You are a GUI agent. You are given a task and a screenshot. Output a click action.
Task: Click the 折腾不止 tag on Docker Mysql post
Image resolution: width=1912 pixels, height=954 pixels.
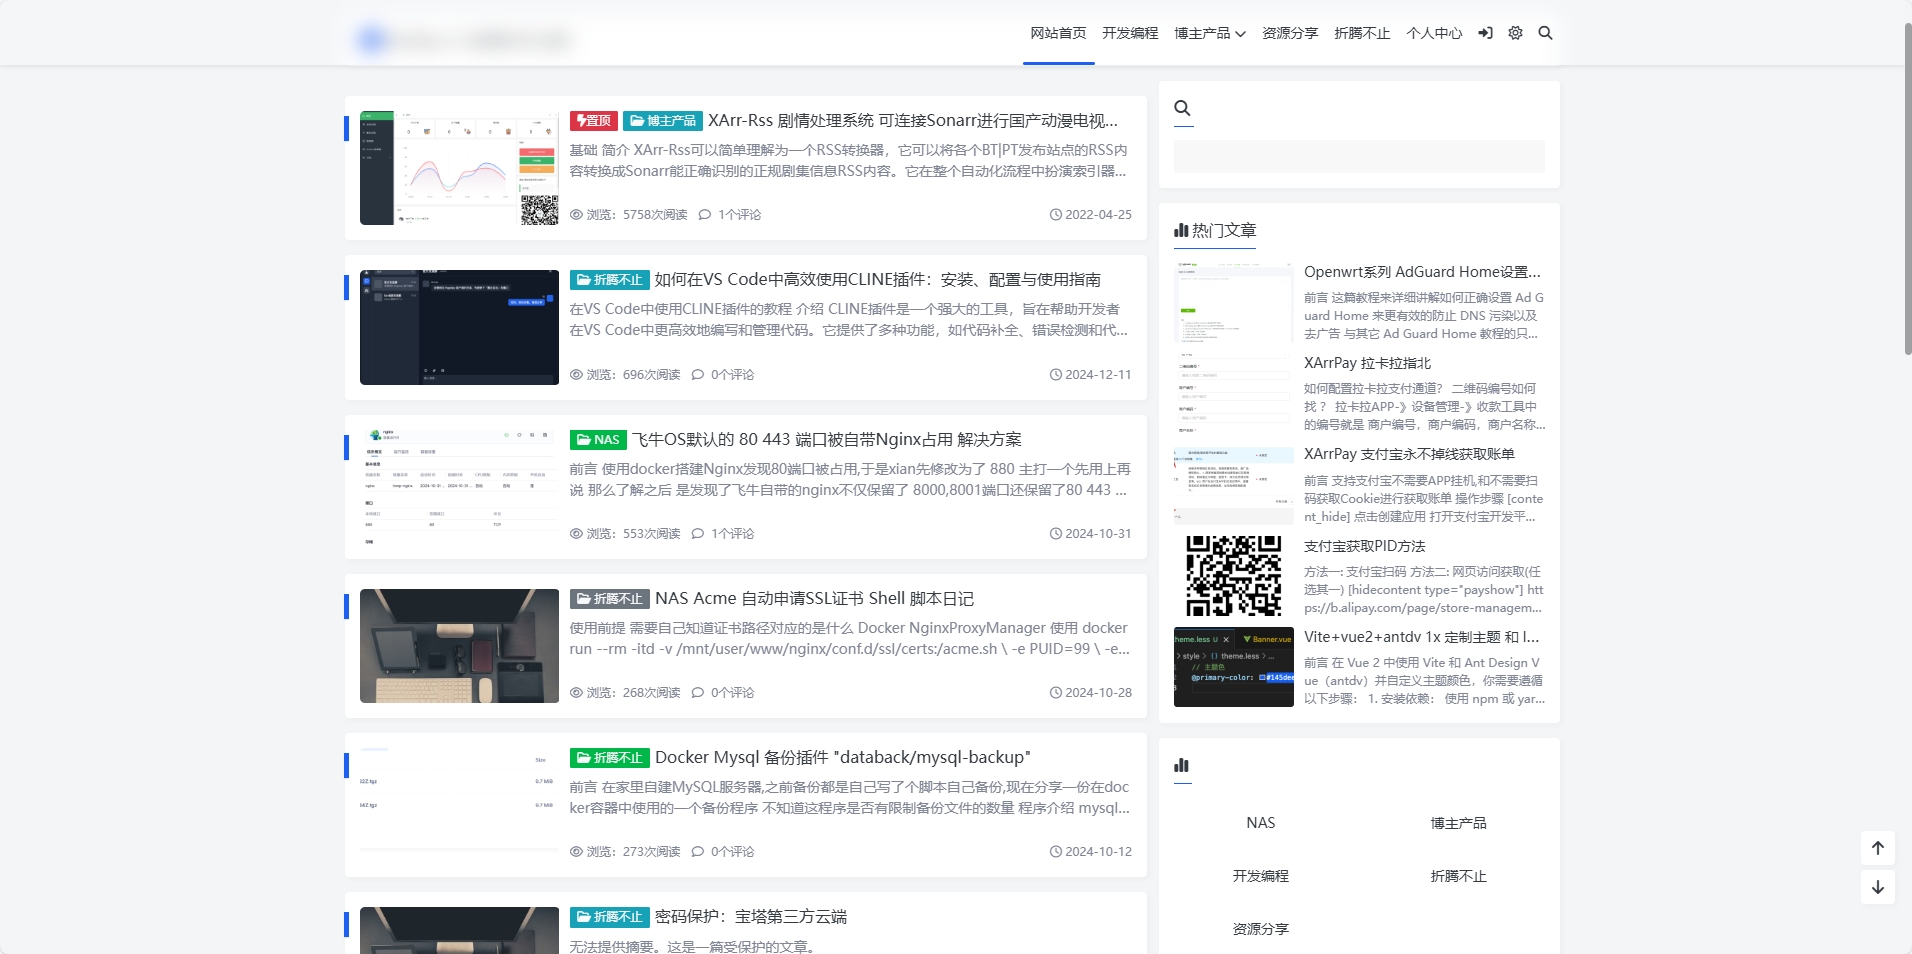click(x=609, y=758)
